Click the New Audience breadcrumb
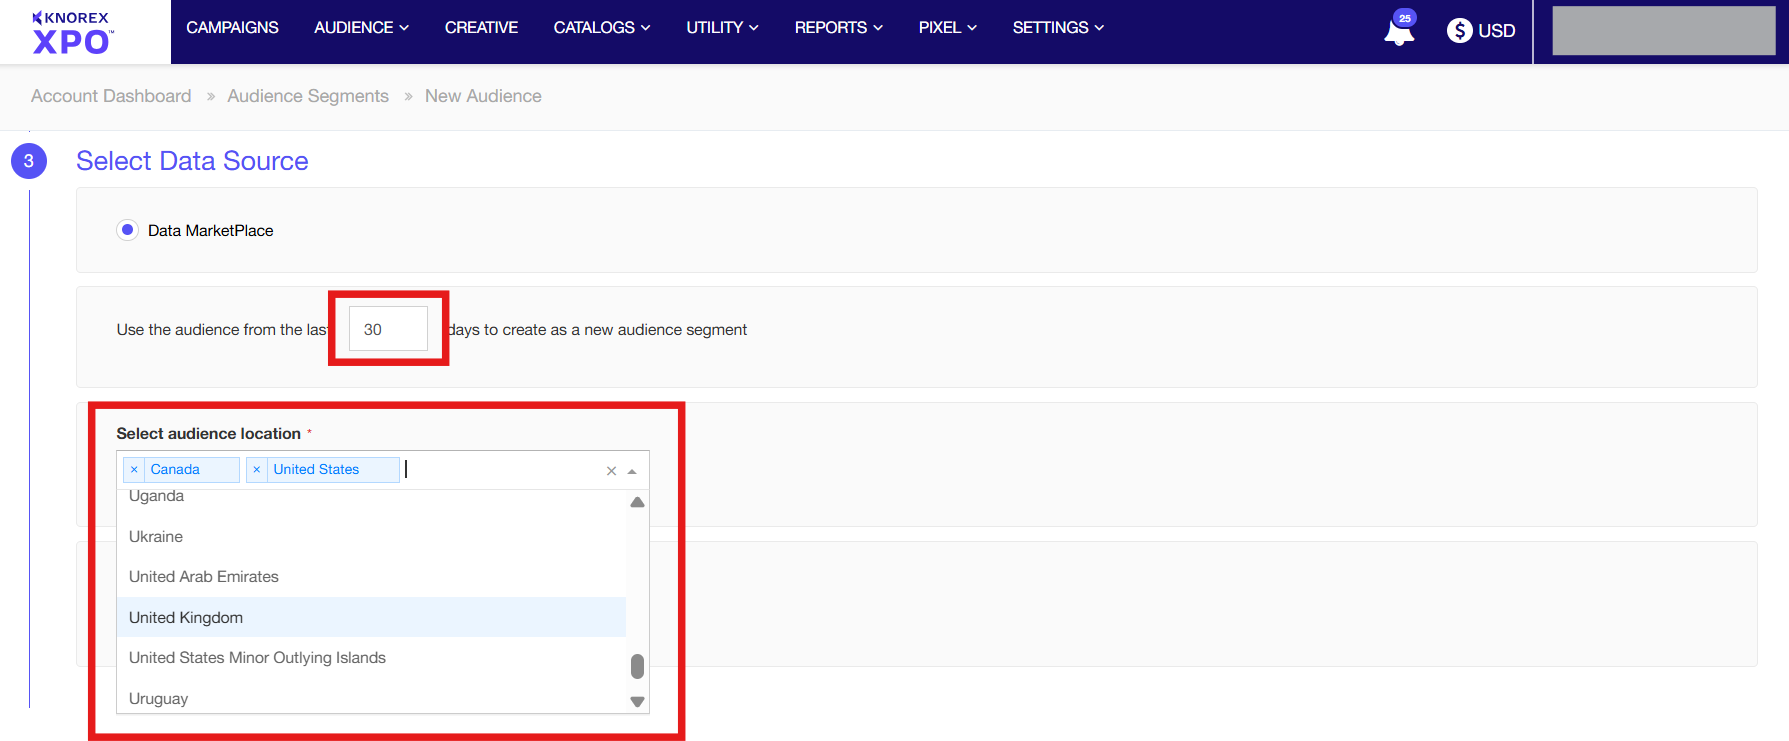The image size is (1789, 741). point(483,96)
